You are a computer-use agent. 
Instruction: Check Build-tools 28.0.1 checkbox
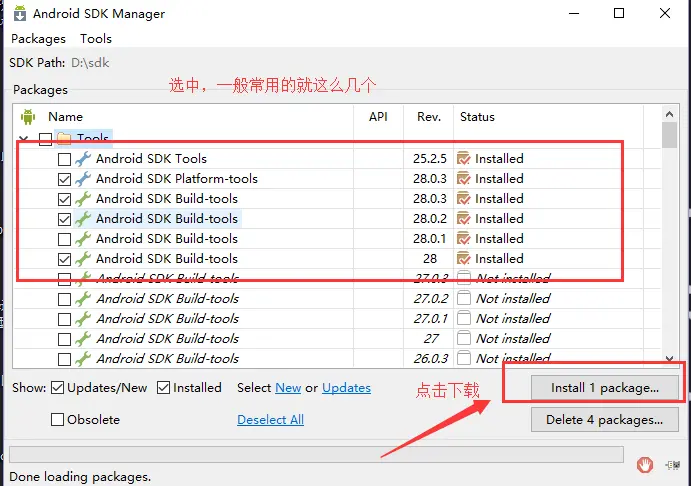[x=64, y=239]
